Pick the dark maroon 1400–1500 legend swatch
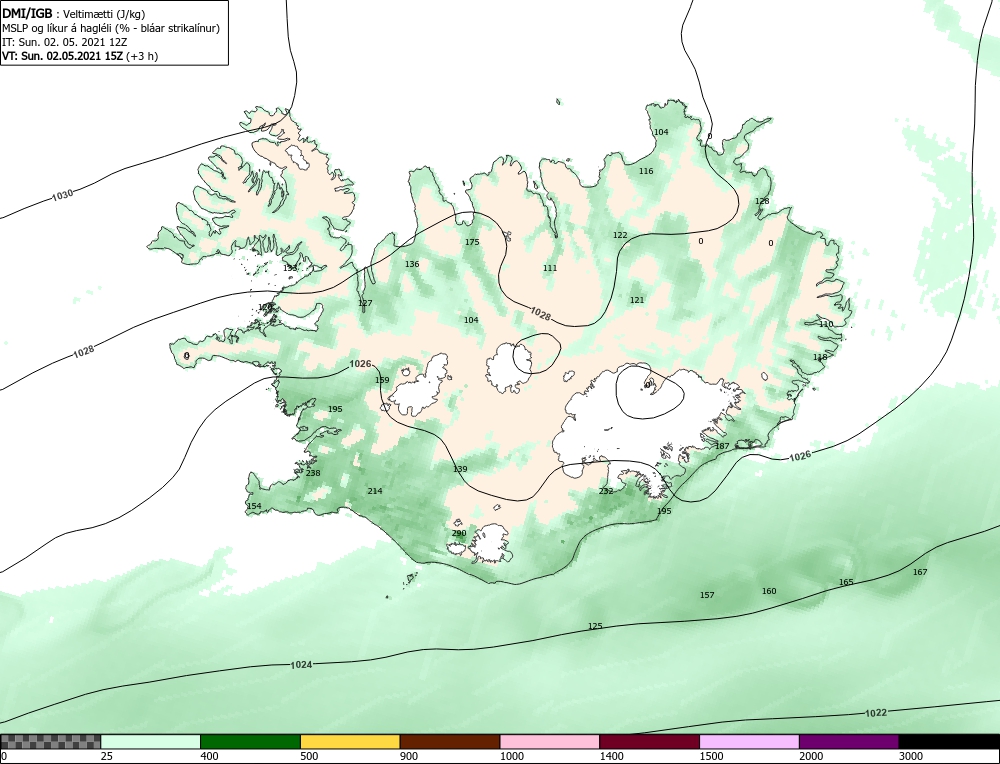Image resolution: width=1000 pixels, height=764 pixels. [x=649, y=742]
